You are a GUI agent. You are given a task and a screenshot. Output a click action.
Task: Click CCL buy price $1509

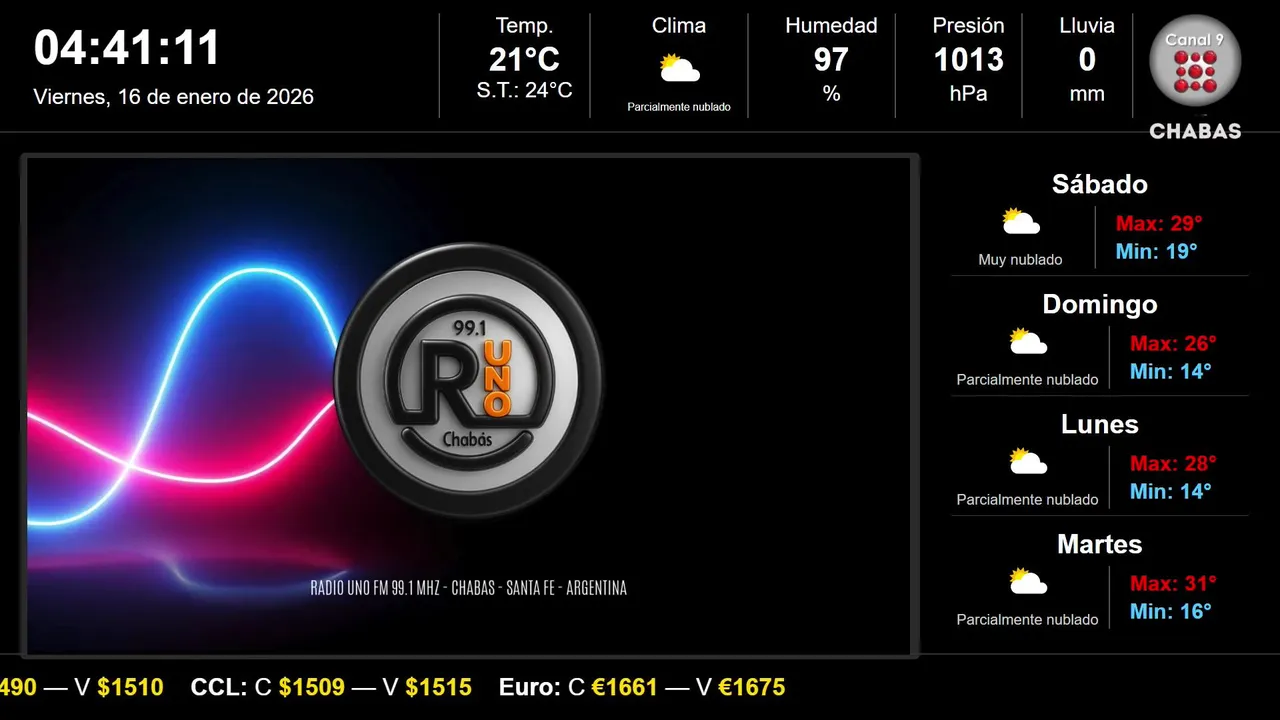click(312, 687)
